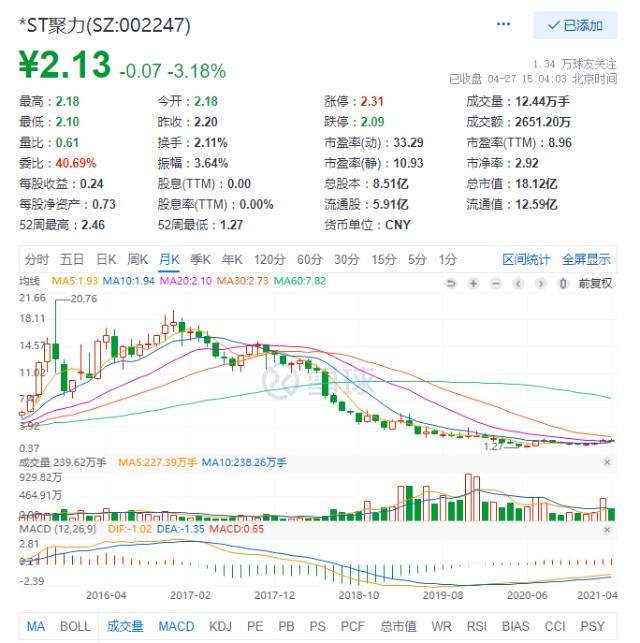This screenshot has width=640, height=643.
Task: Toggle the PB indicator
Action: point(286,627)
